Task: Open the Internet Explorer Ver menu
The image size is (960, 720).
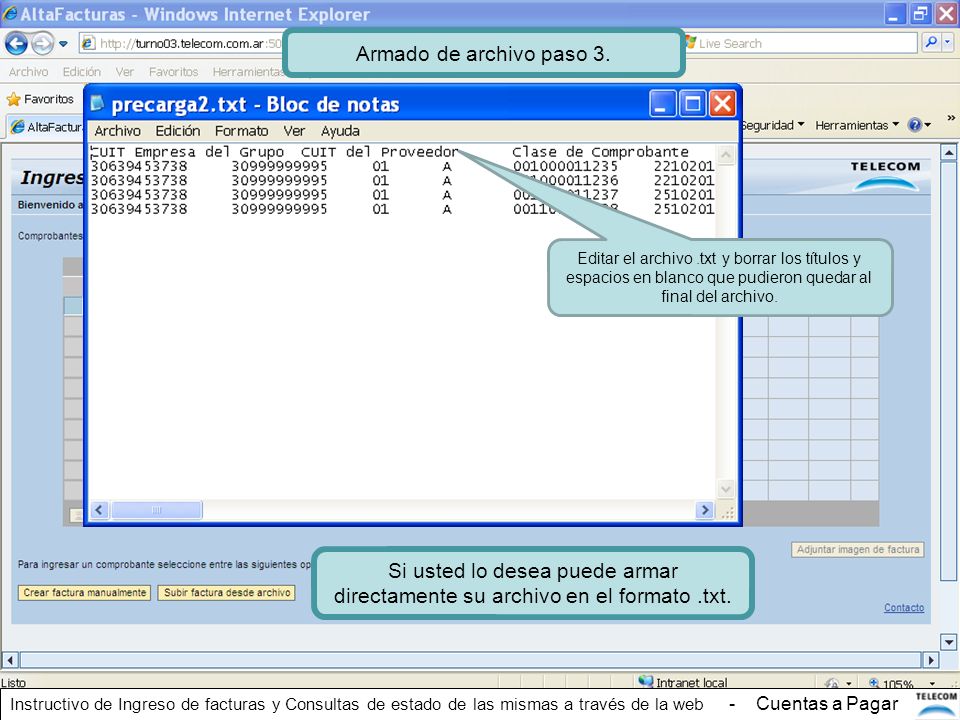Action: pyautogui.click(x=124, y=72)
